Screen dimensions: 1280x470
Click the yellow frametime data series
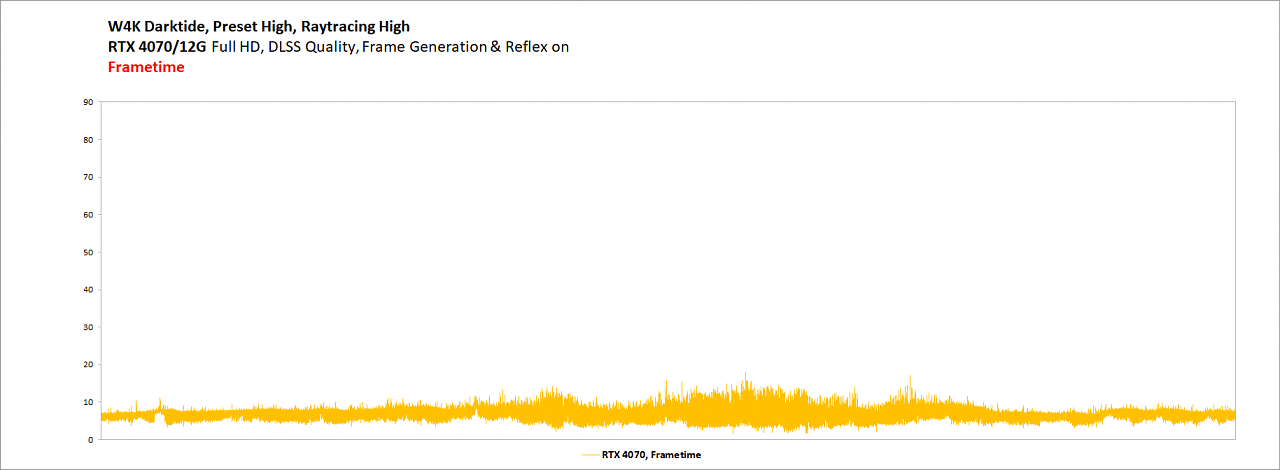(x=668, y=412)
